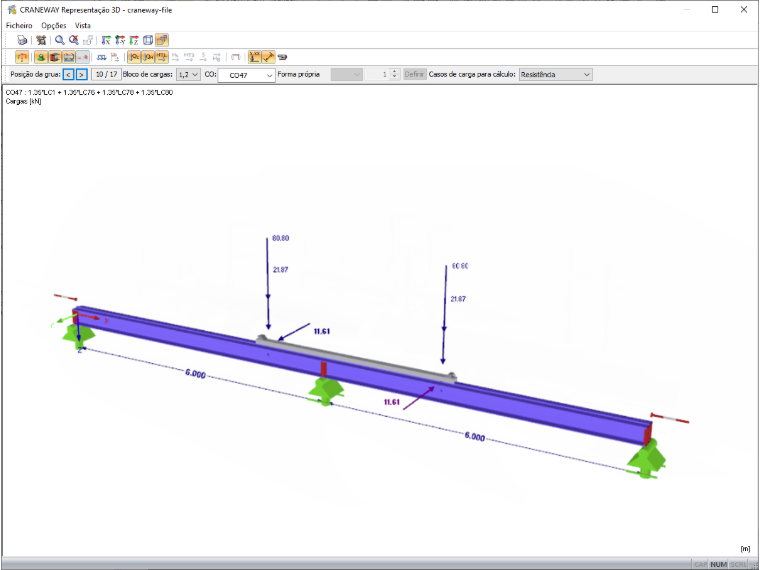Select the right end green support symbol
The height and width of the screenshot is (570, 760).
point(646,459)
